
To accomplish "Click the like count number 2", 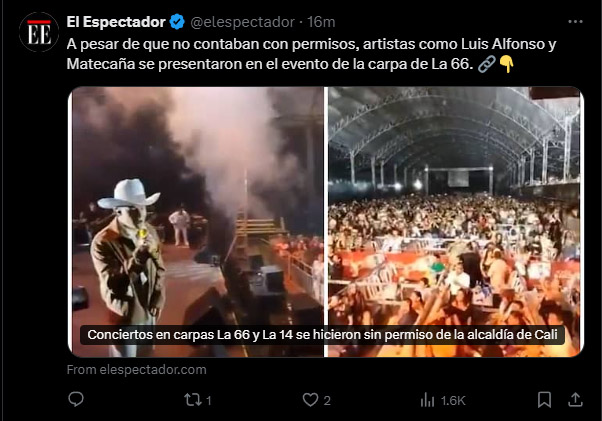I will tap(327, 401).
